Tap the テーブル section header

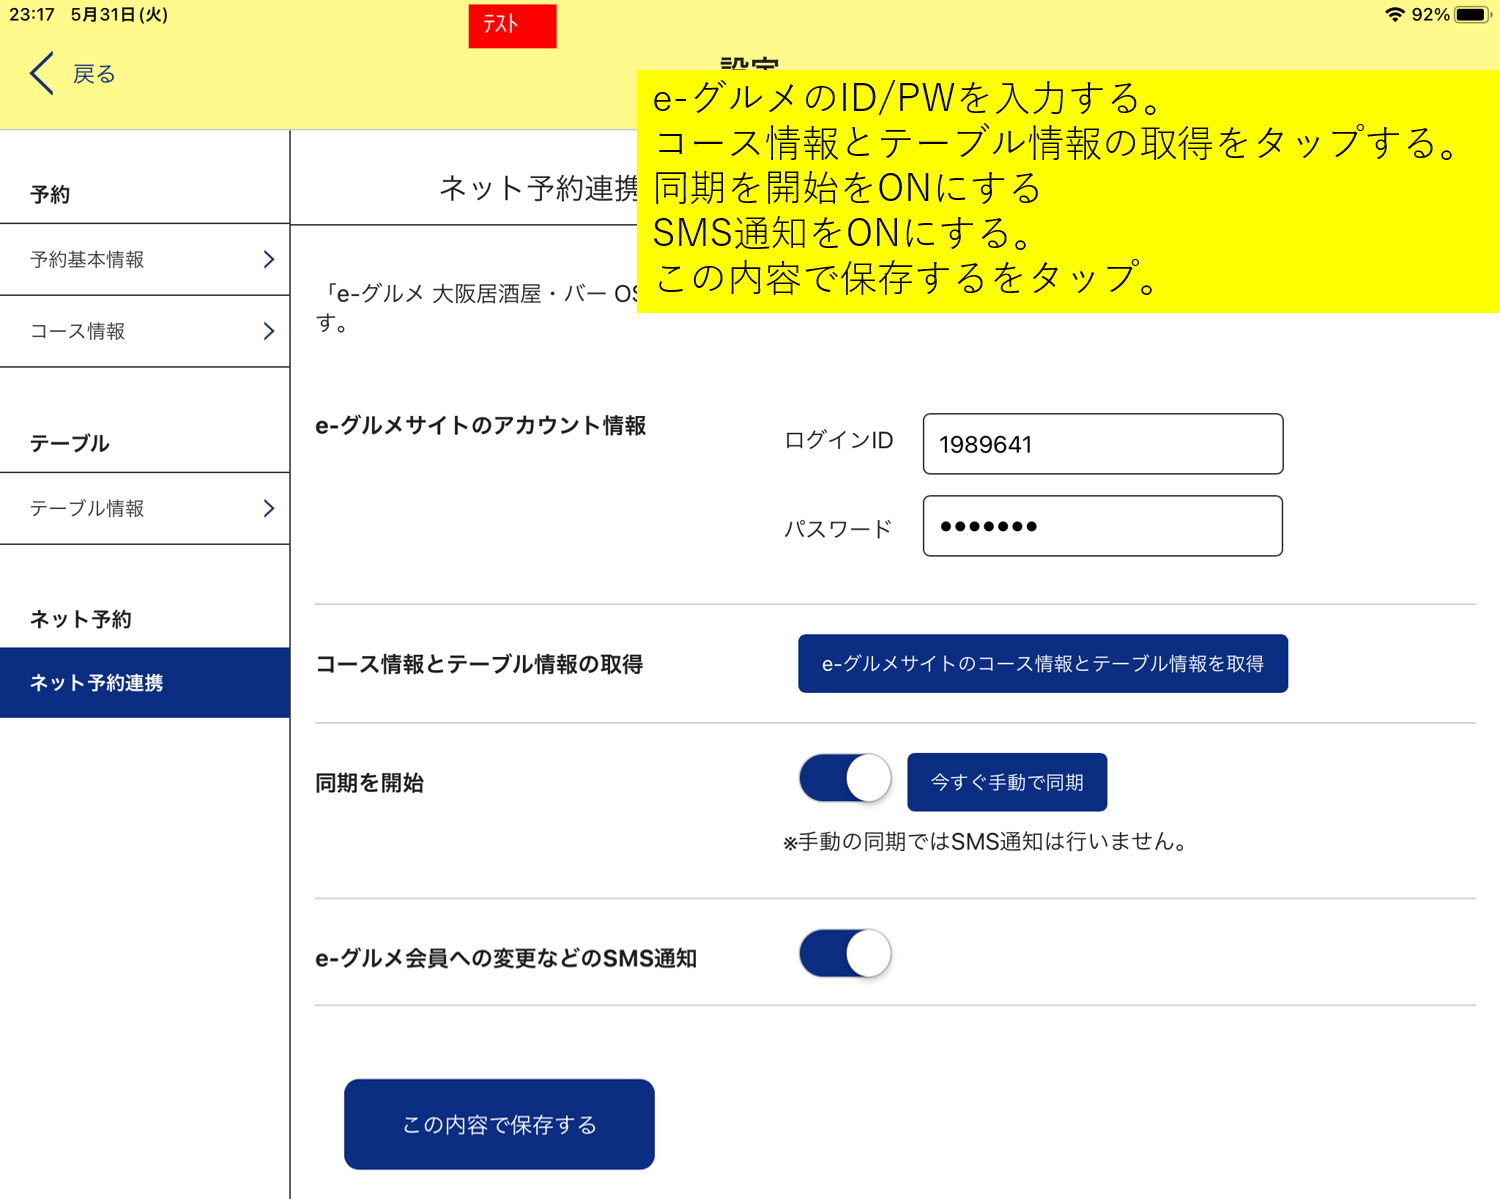[x=69, y=443]
